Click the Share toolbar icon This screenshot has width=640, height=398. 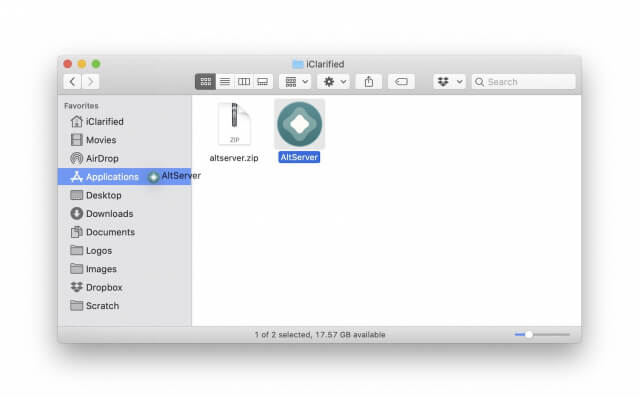[x=369, y=82]
